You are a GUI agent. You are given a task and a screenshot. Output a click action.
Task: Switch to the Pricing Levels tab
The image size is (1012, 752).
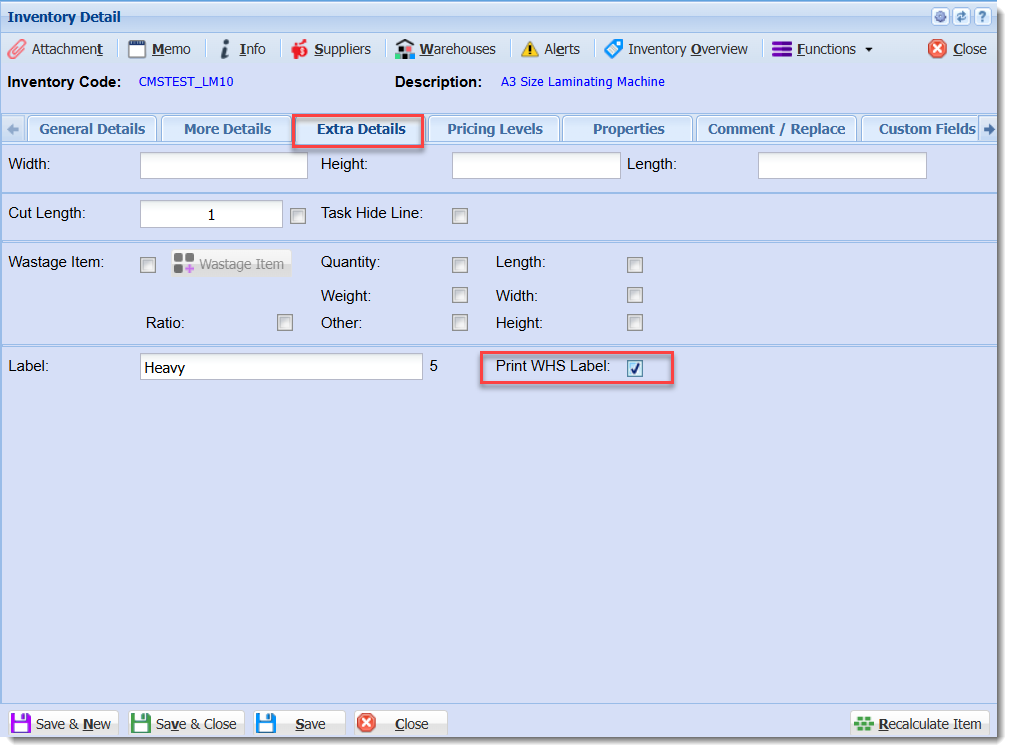point(495,129)
